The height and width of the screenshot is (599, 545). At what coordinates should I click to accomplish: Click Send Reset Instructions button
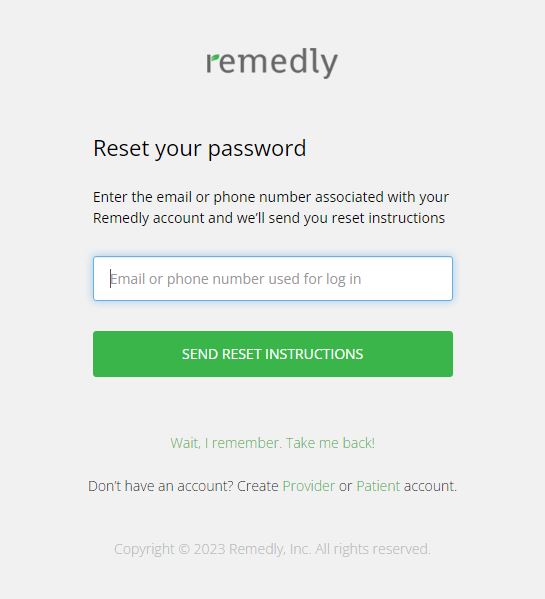click(x=273, y=354)
